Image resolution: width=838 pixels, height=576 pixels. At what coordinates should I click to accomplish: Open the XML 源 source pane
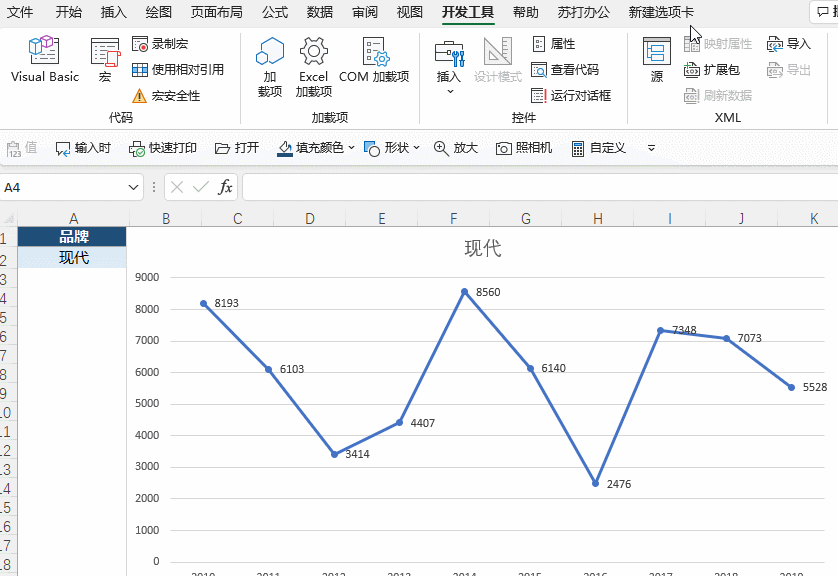(657, 60)
